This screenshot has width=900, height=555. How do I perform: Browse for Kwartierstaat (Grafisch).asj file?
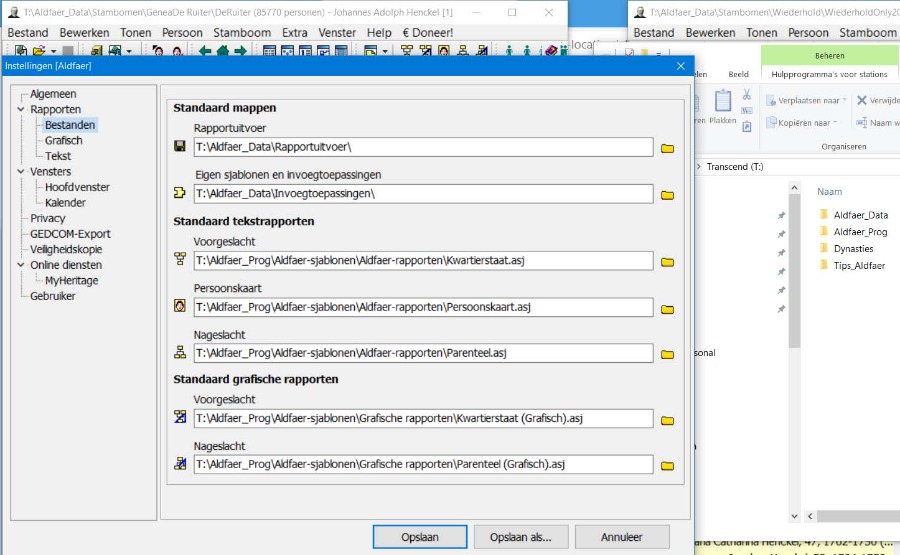(667, 419)
